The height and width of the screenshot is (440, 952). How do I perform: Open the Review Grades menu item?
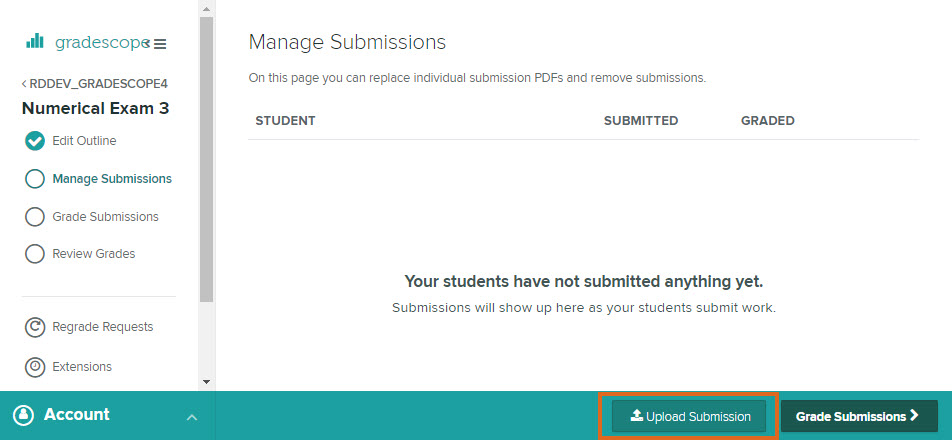pyautogui.click(x=93, y=254)
